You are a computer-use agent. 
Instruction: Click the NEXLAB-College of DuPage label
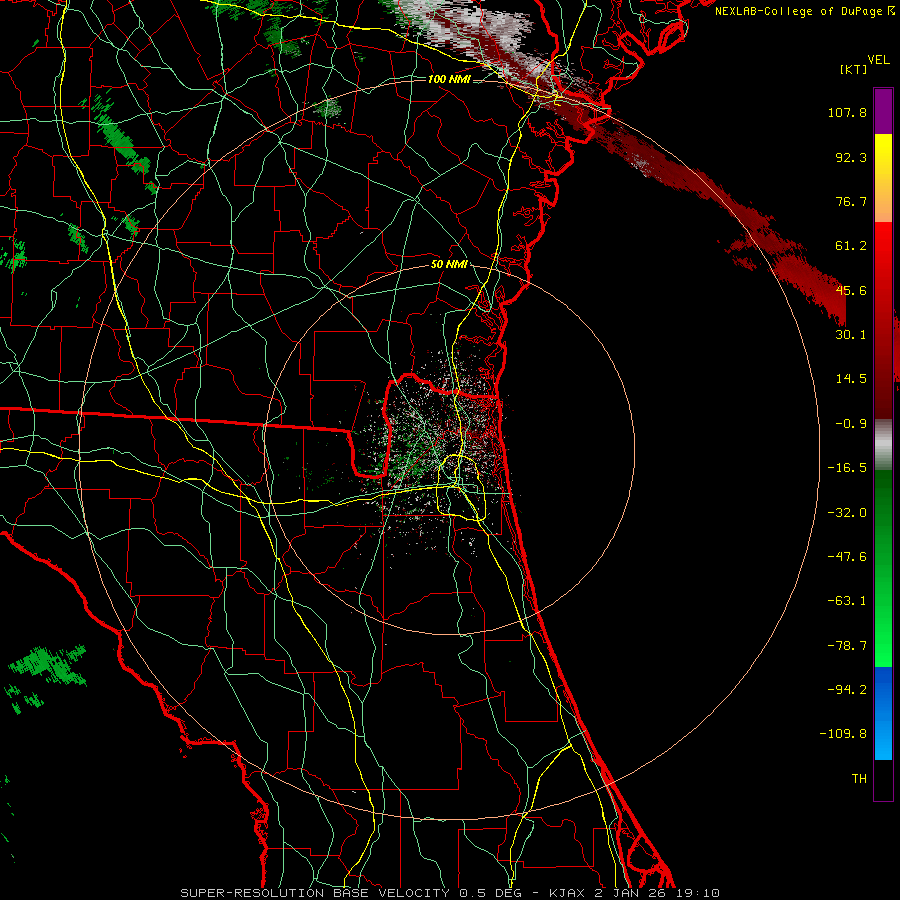coord(798,11)
